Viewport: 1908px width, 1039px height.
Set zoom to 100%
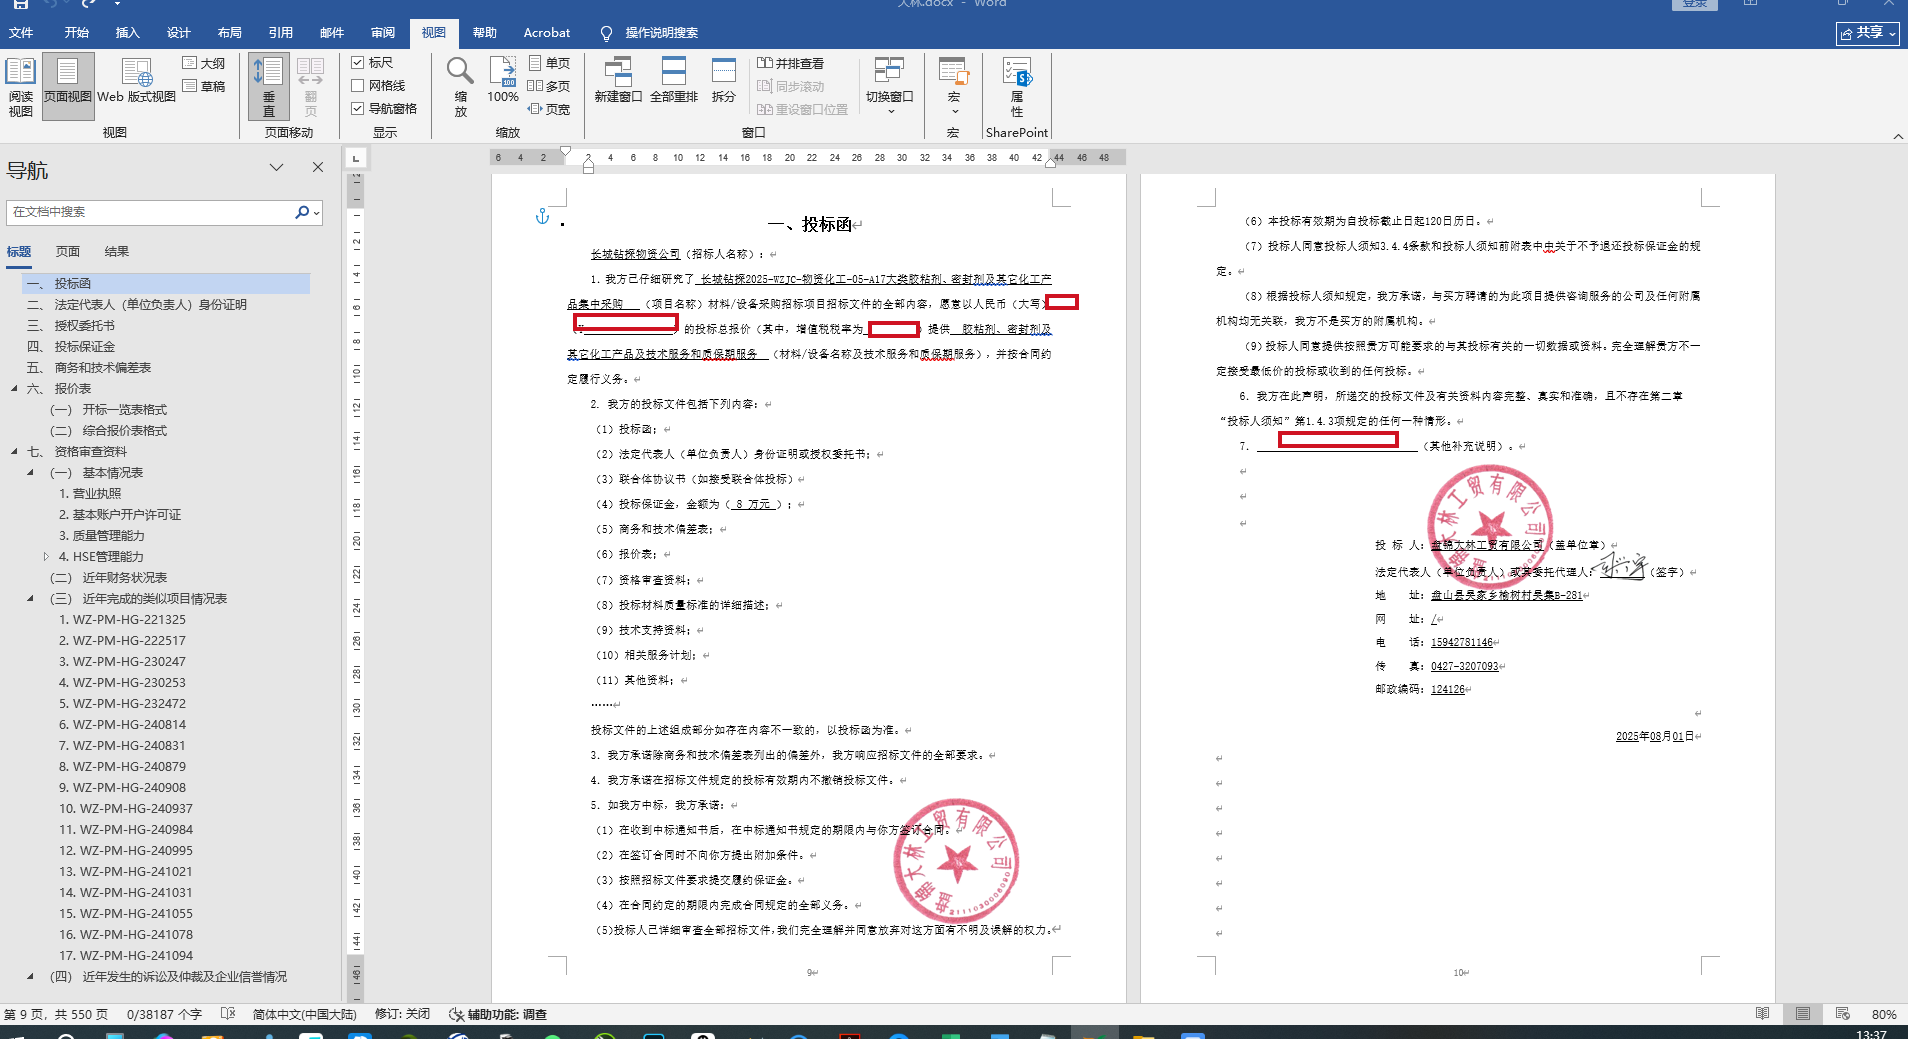pos(503,80)
